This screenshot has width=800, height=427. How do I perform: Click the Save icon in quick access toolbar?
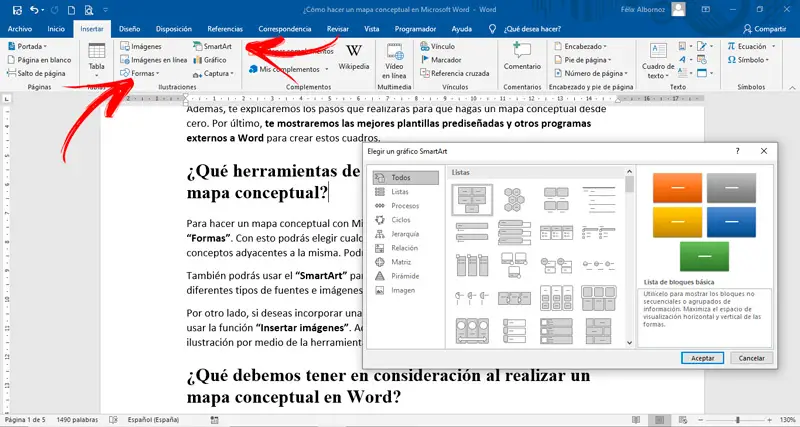17,9
